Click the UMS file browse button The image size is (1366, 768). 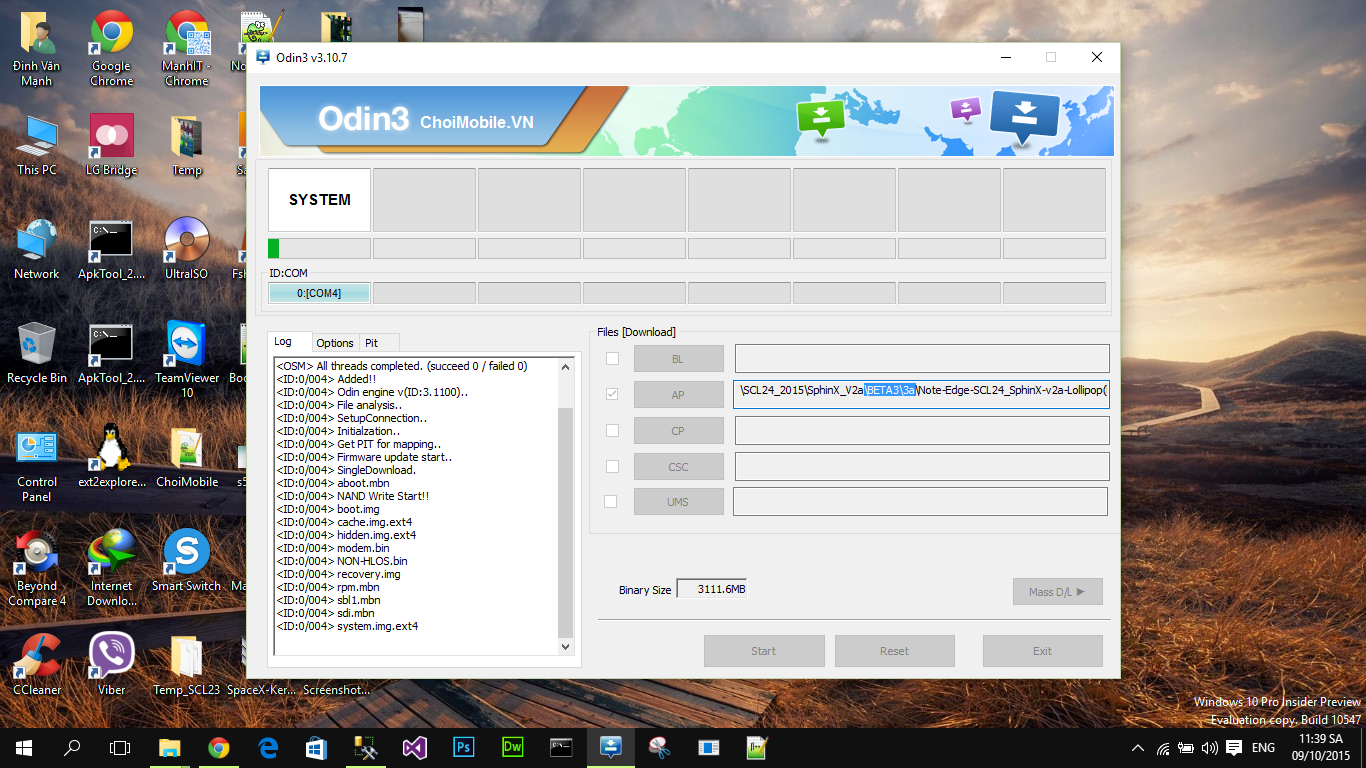(678, 501)
